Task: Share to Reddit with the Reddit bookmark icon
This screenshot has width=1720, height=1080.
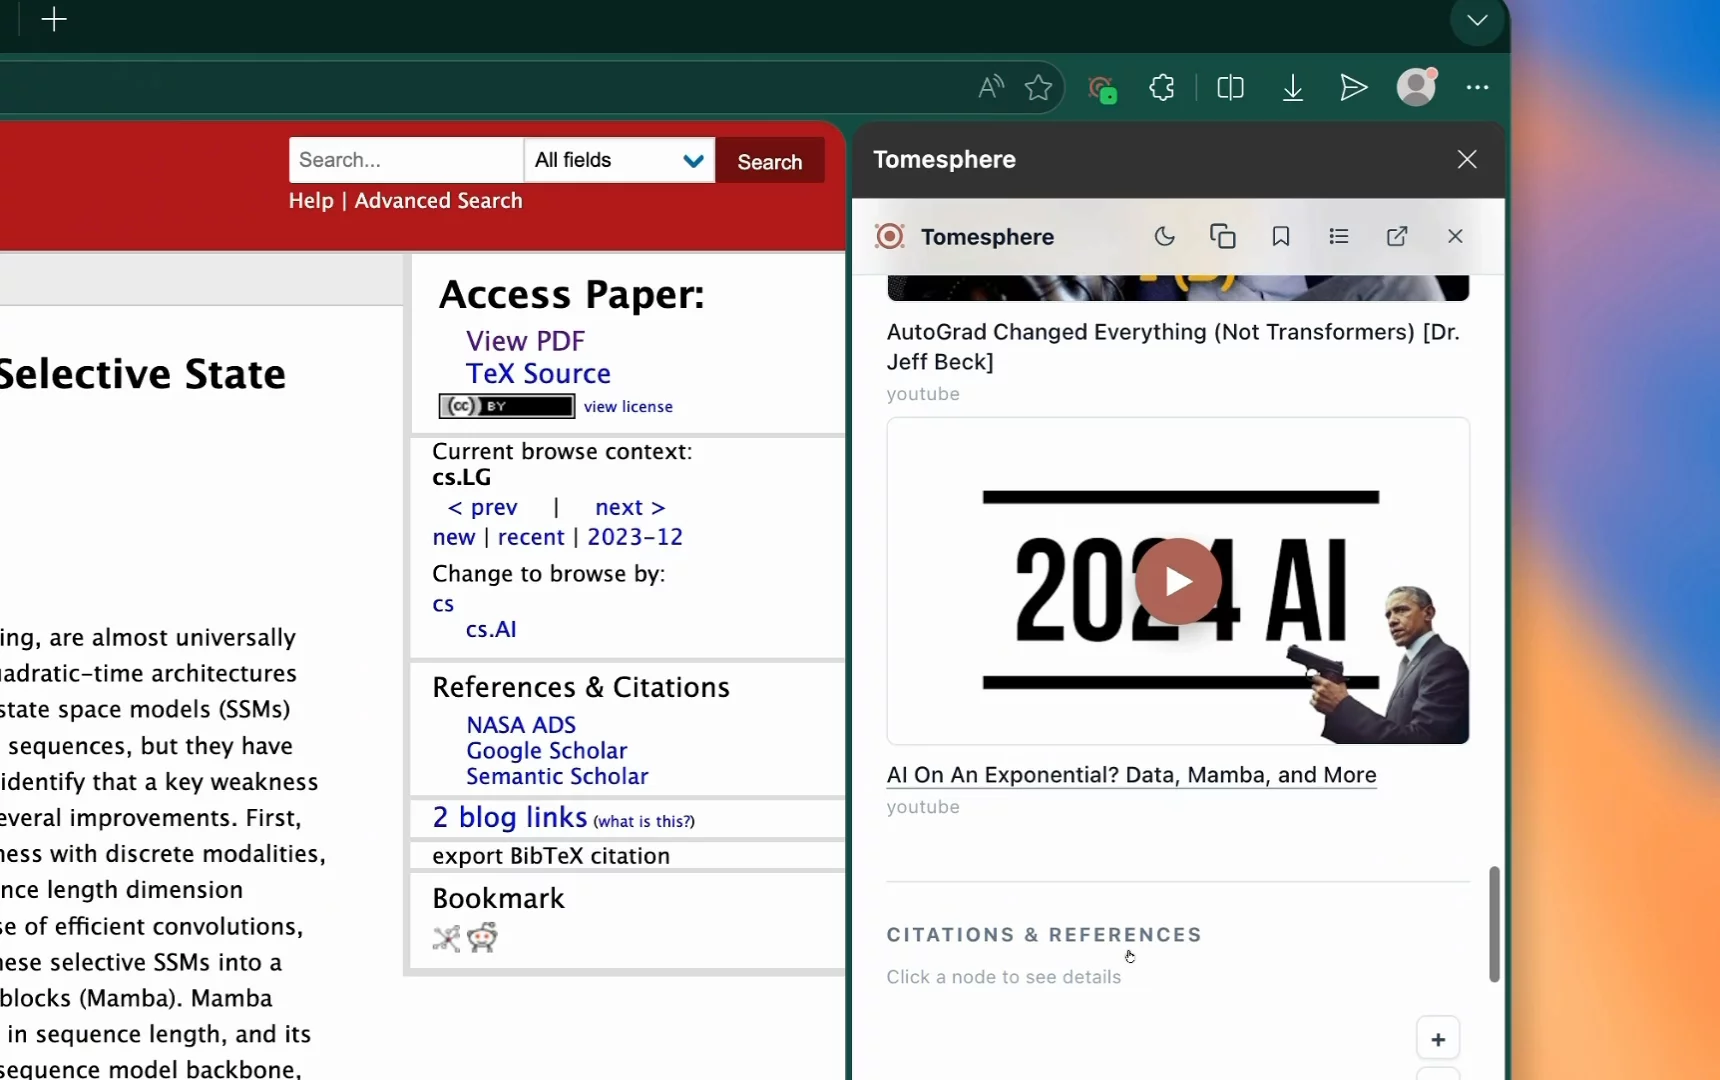Action: [x=482, y=938]
